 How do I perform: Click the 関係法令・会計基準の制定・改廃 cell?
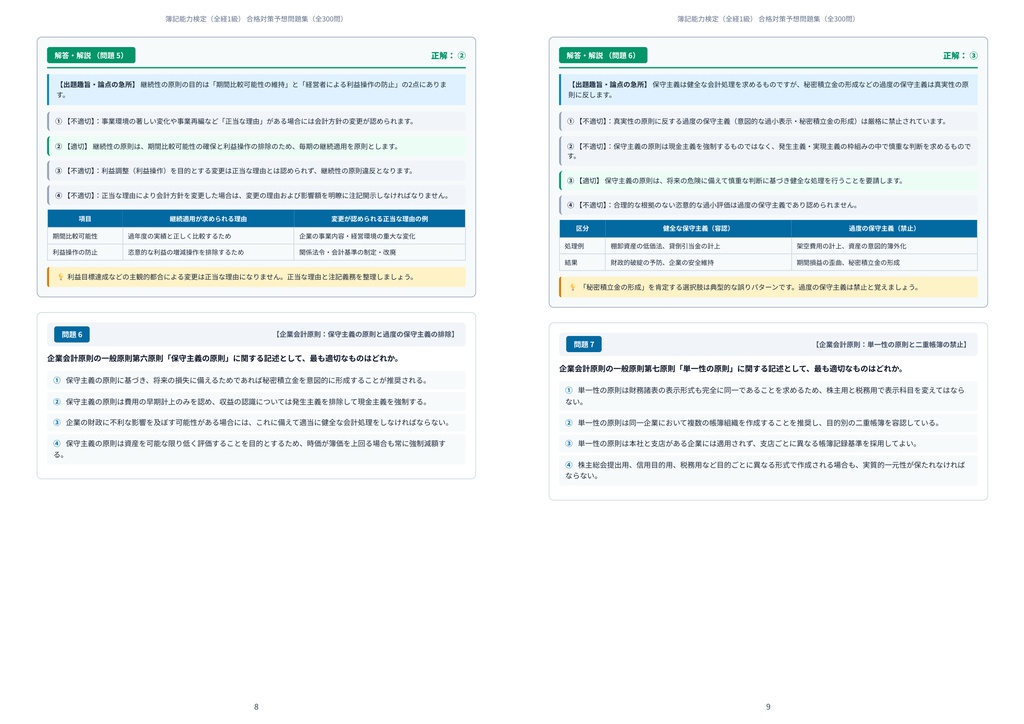379,252
